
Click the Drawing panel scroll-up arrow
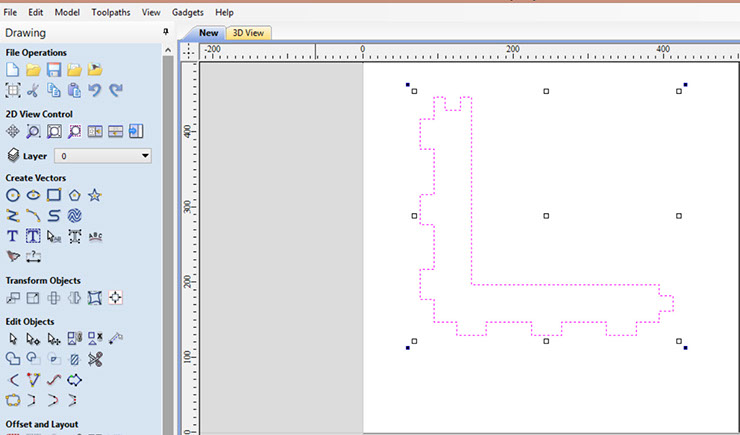168,50
